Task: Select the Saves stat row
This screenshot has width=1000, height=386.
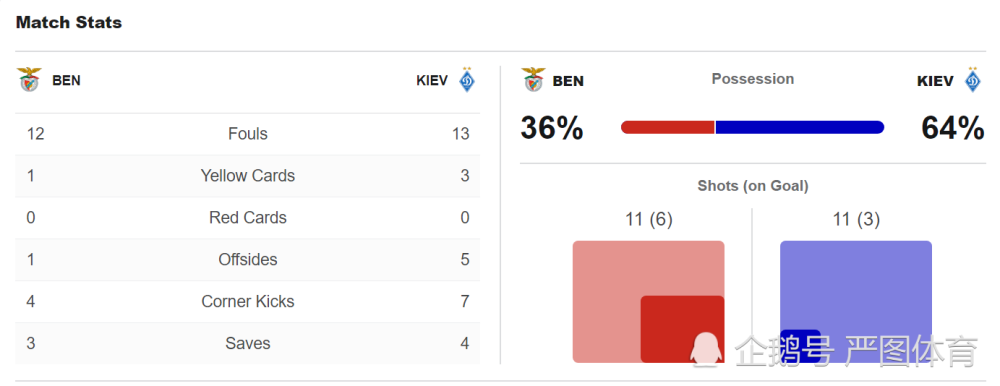Action: pyautogui.click(x=247, y=343)
